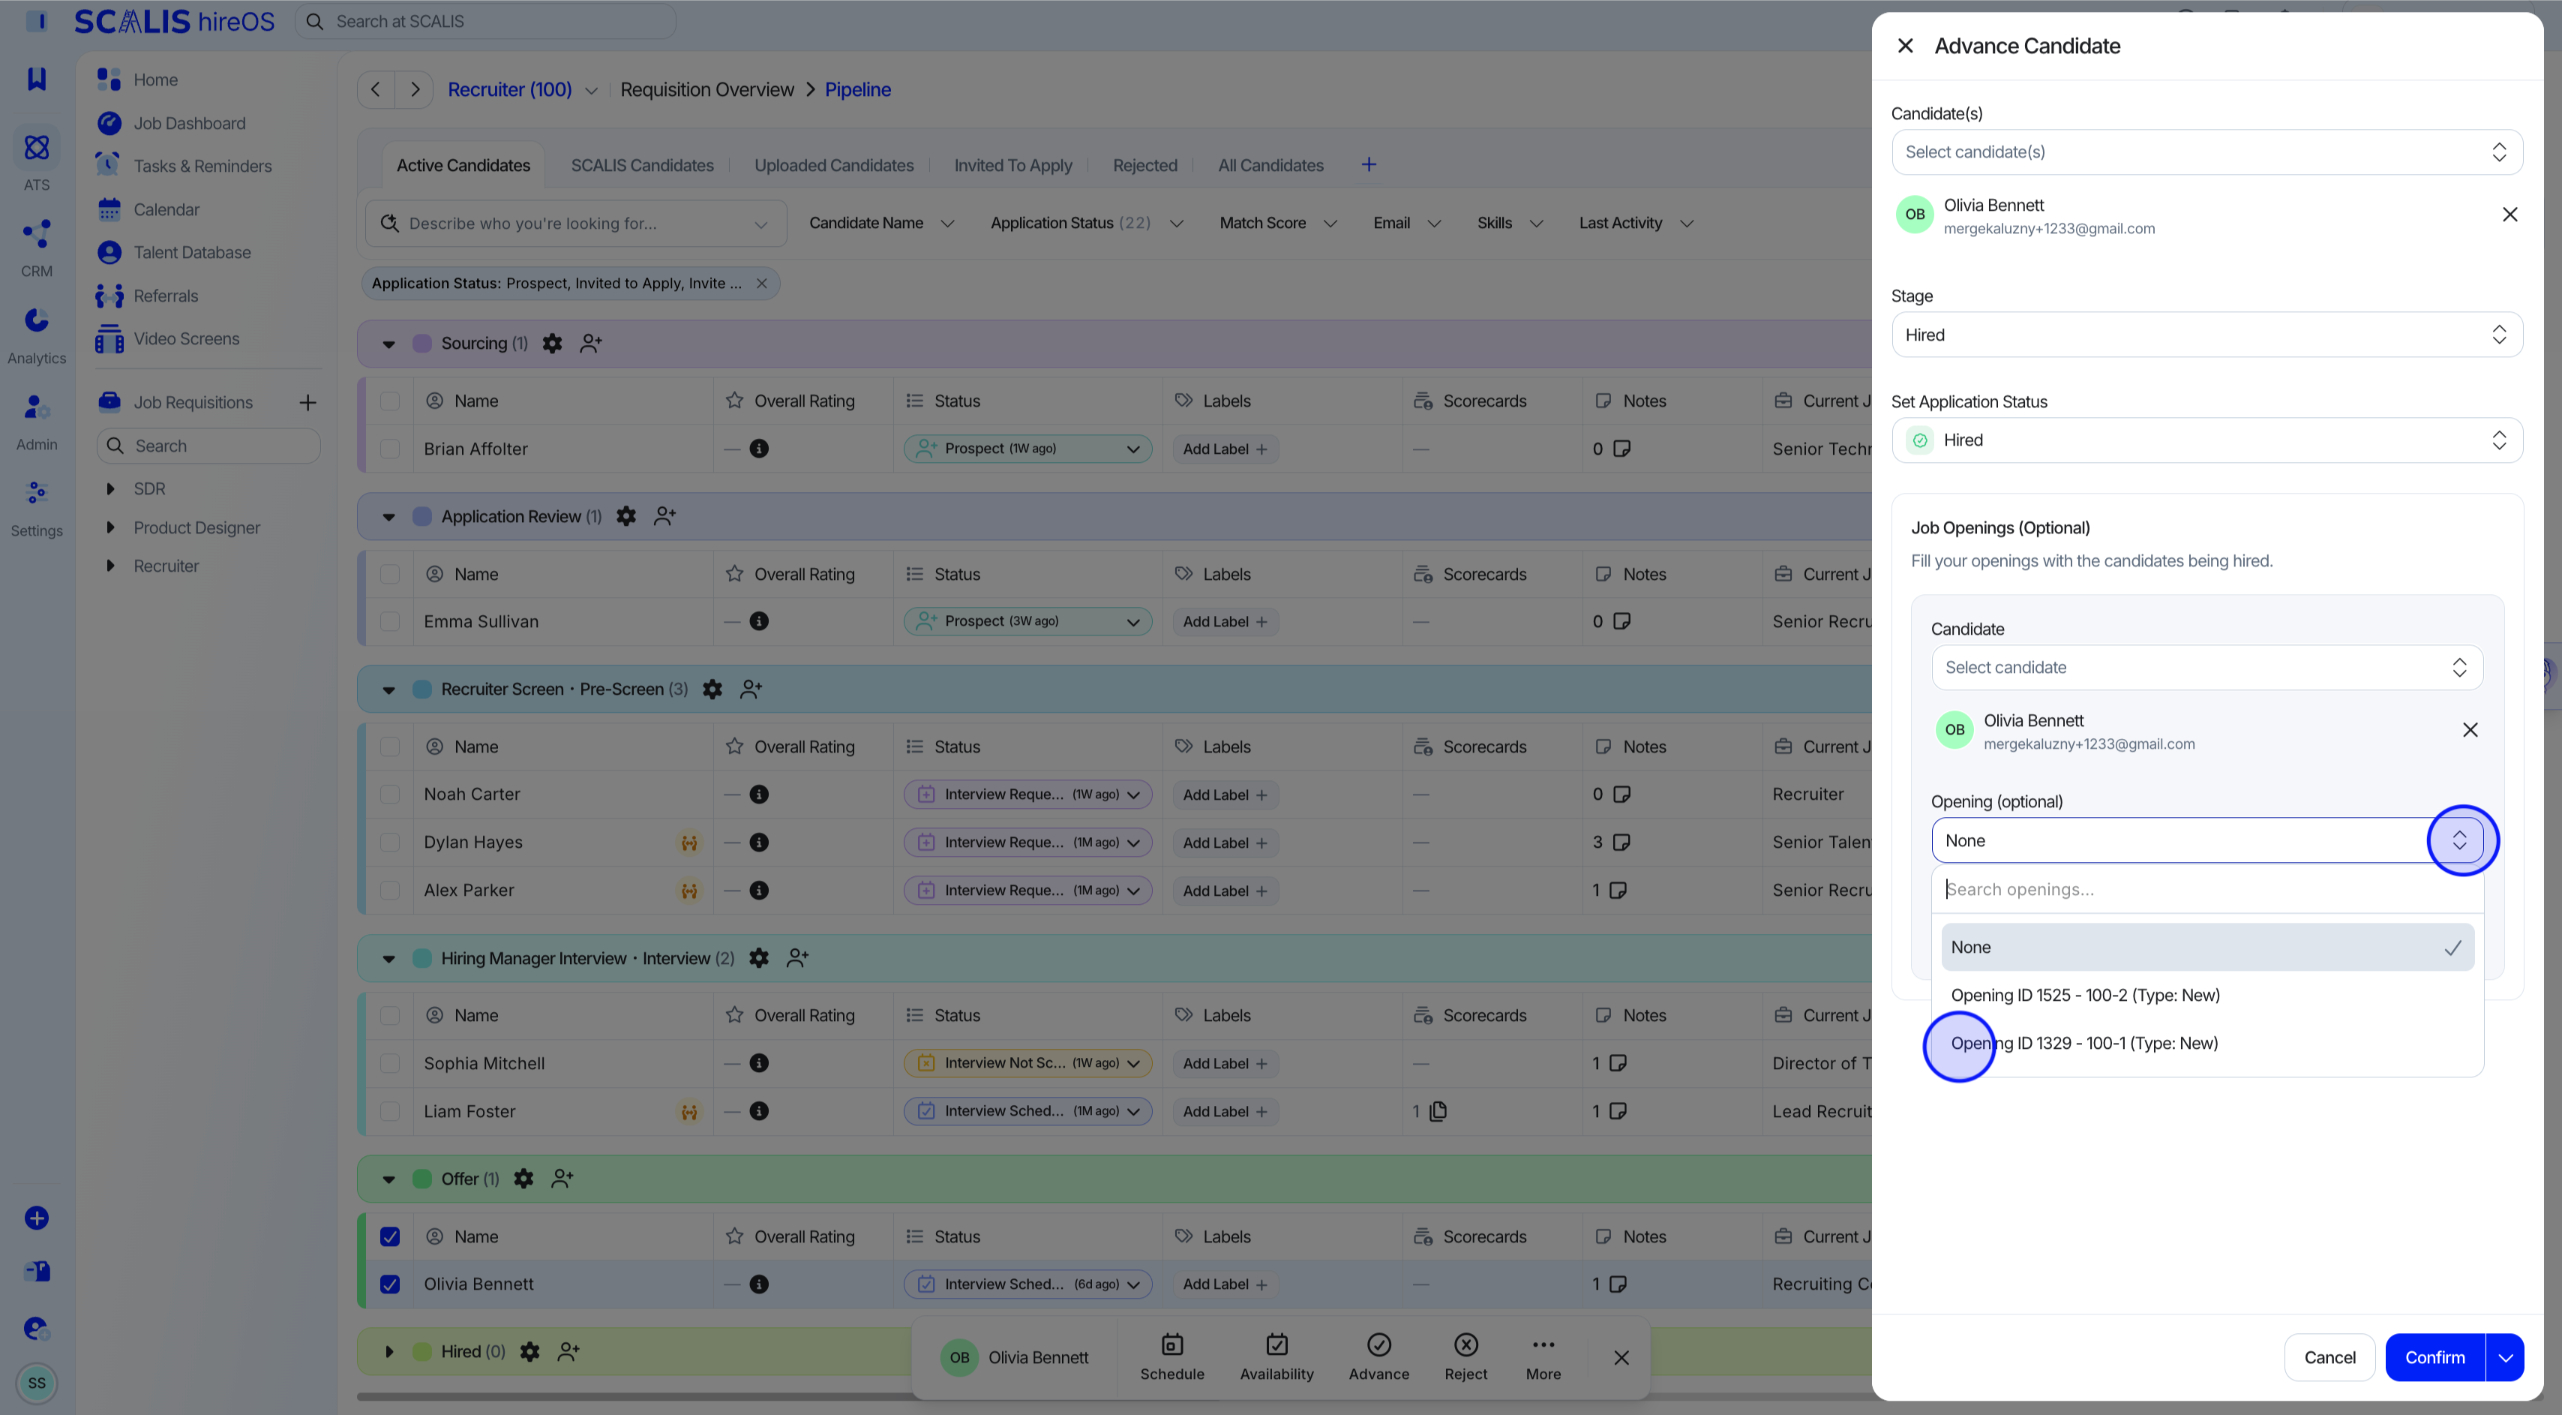The width and height of the screenshot is (2562, 1415).
Task: Click the blue plus circle in left rail
Action: coord(37,1219)
